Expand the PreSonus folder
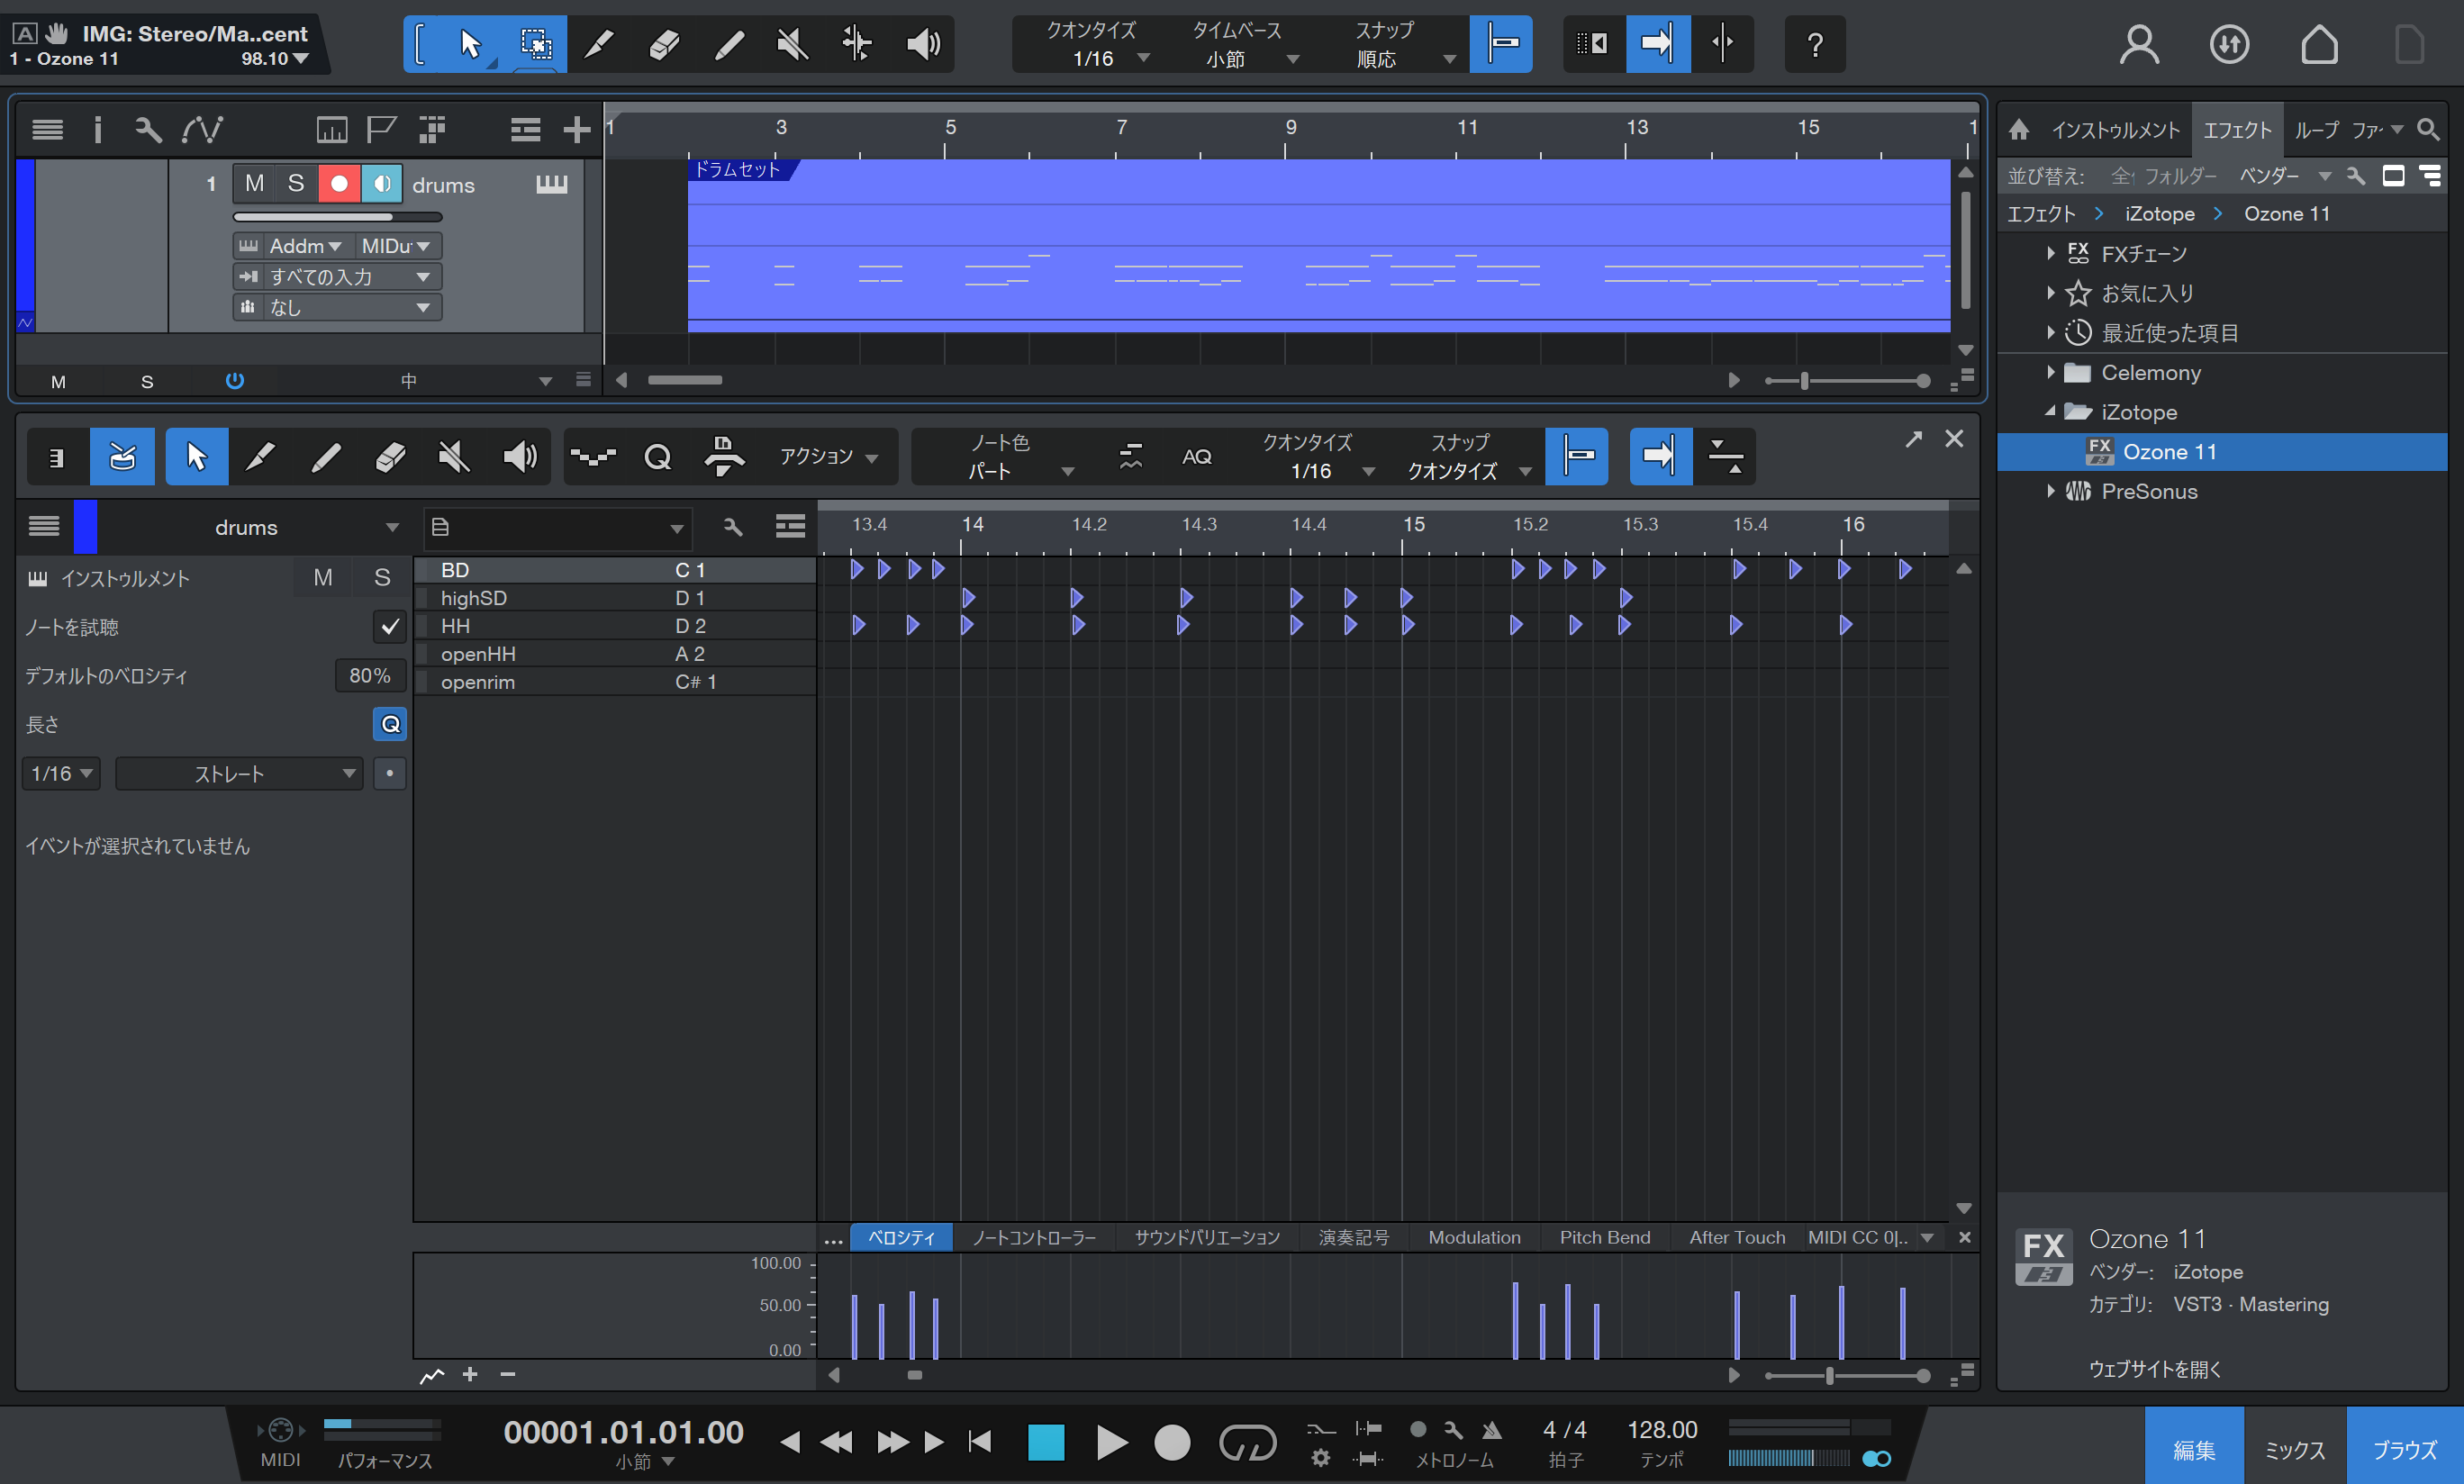This screenshot has width=2464, height=1484. (x=2050, y=491)
